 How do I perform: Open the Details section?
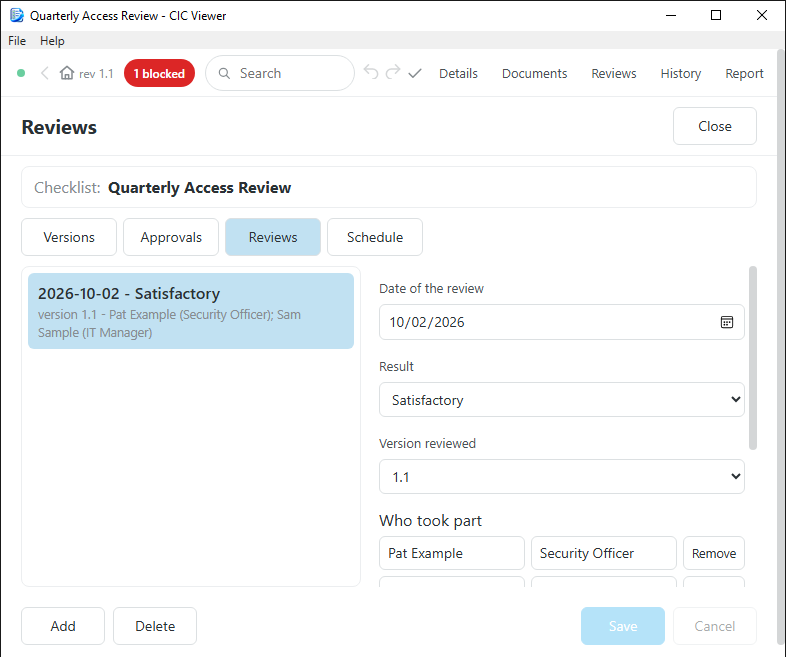458,74
